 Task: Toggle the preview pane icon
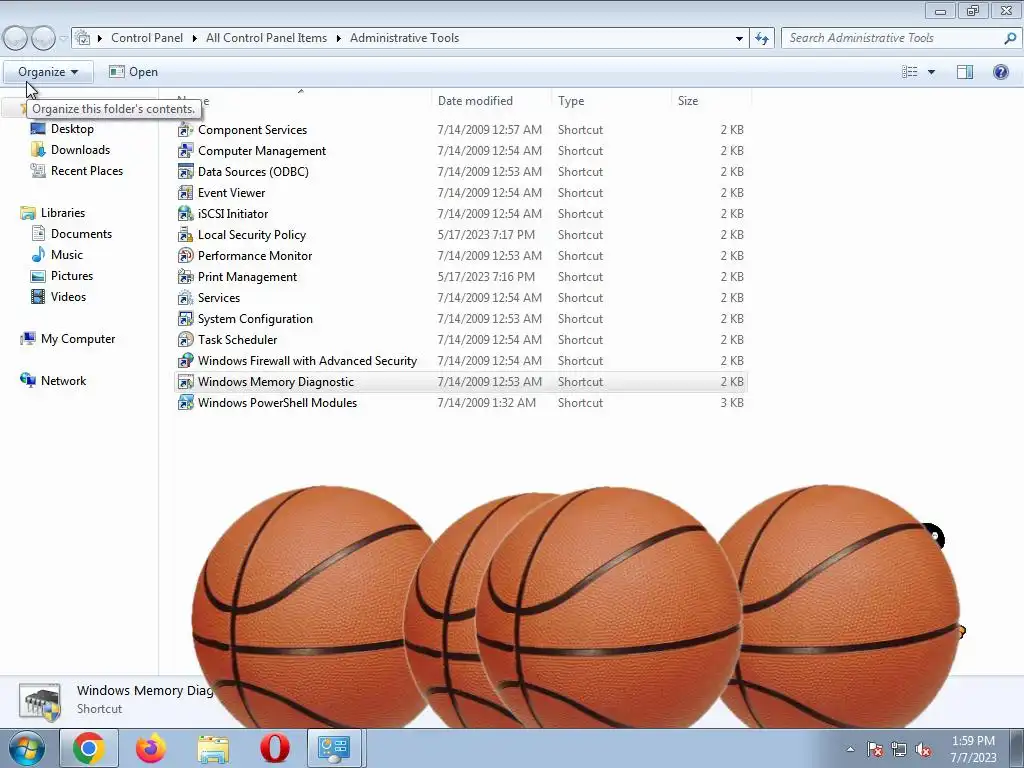click(965, 72)
